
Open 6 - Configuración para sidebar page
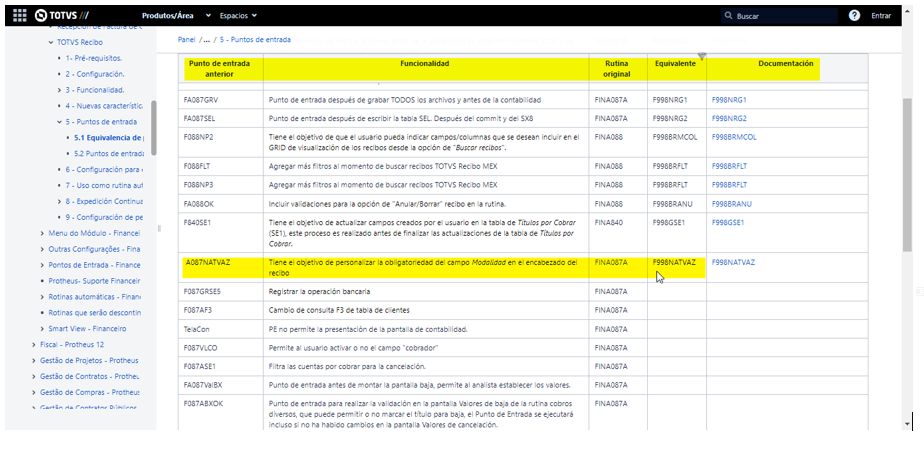coord(104,170)
